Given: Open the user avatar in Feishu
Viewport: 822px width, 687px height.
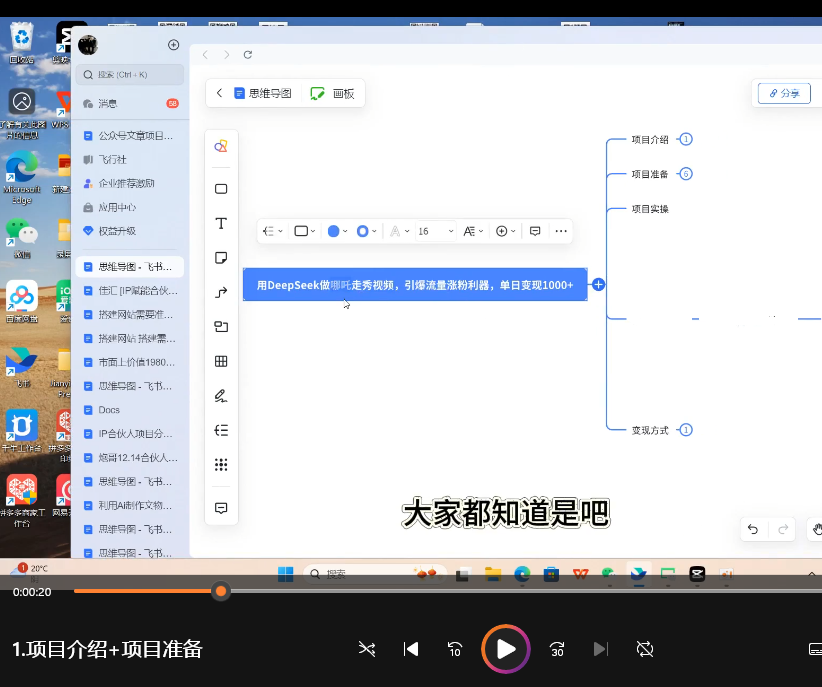Looking at the screenshot, I should 88,45.
